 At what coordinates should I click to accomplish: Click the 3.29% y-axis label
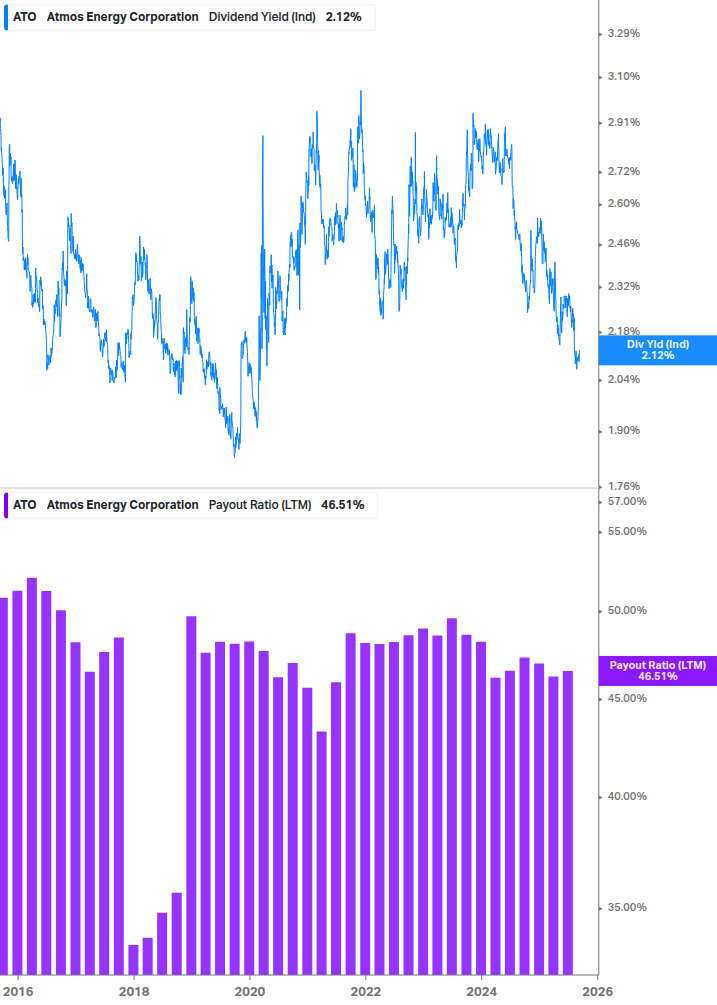(x=623, y=33)
